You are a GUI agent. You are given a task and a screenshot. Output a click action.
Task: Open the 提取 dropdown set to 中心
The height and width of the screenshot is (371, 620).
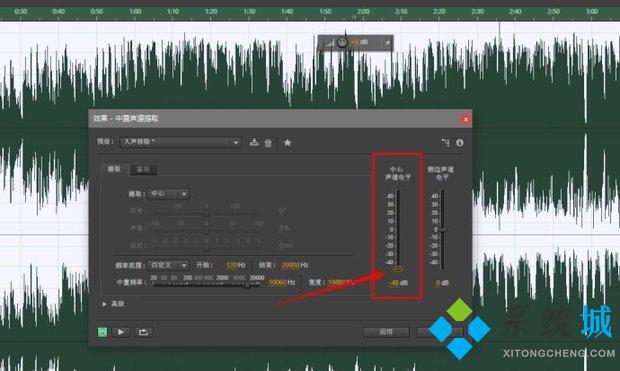[168, 194]
